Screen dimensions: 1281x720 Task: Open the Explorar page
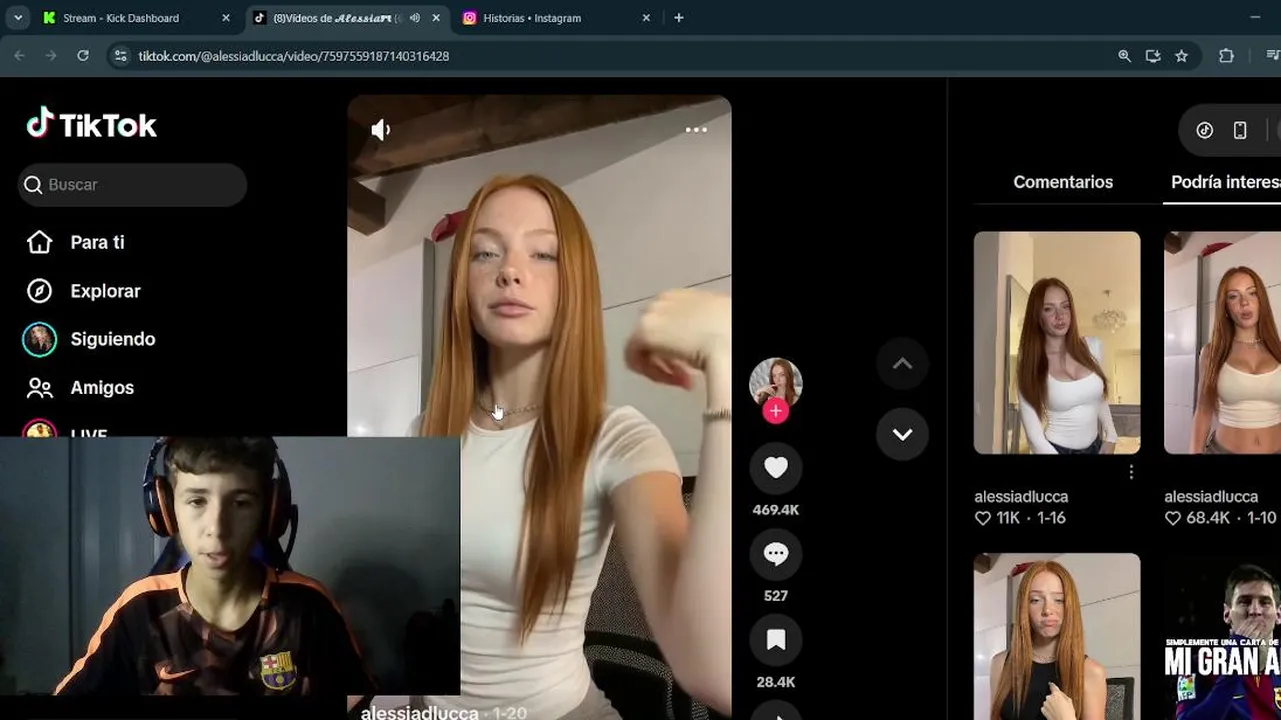pos(105,291)
